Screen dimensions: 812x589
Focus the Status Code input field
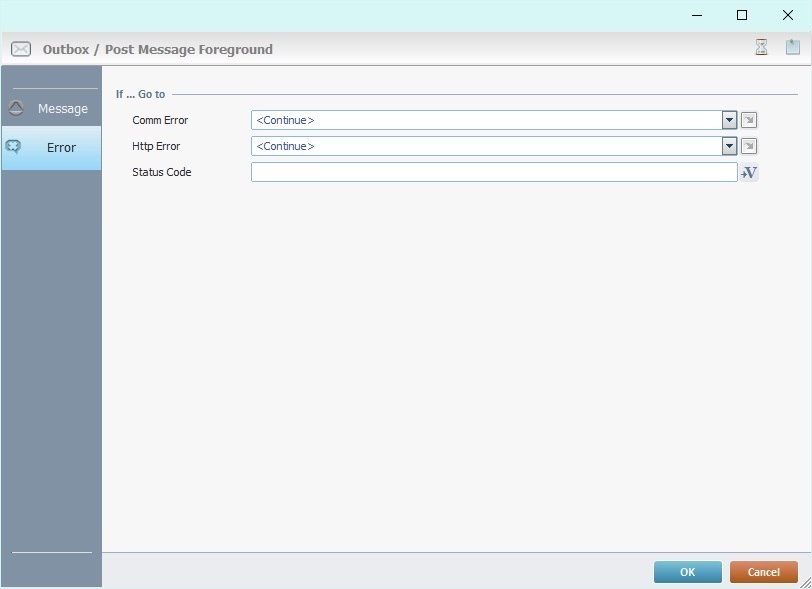[x=493, y=172]
